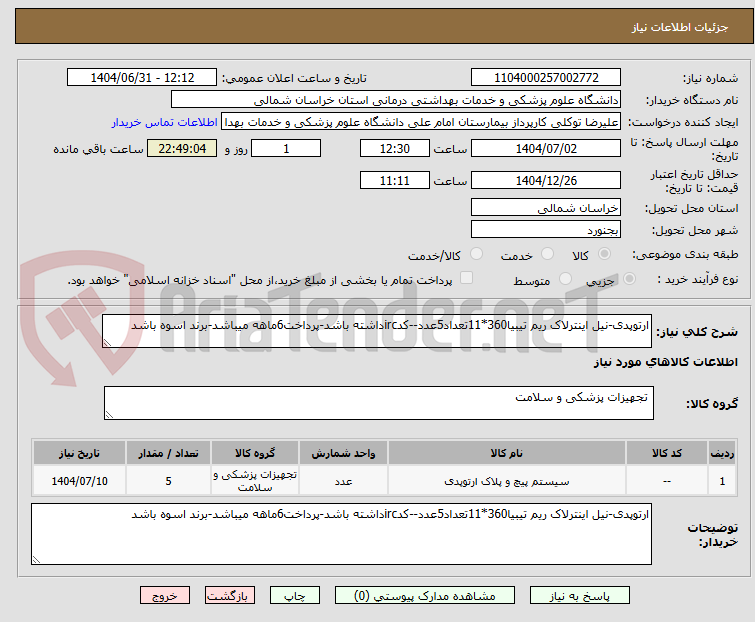The image size is (755, 622).
Task: Click the سیستم پیچ و پلاک ارتوپدی cell
Action: click(507, 480)
